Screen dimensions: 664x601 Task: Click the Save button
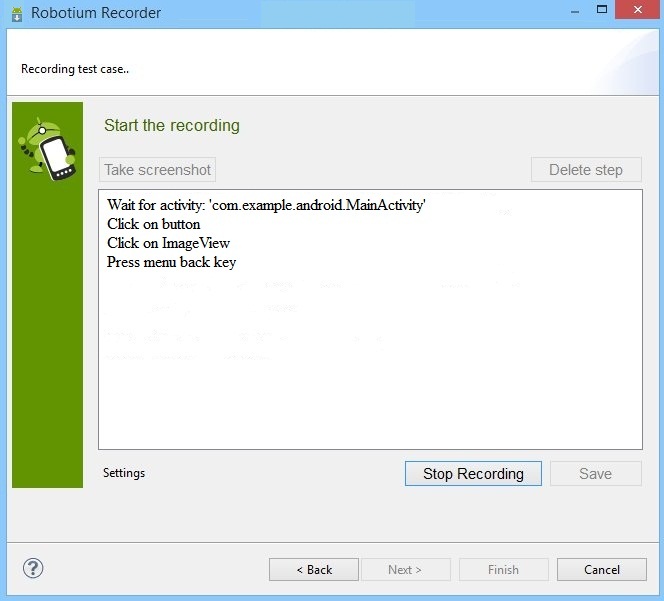pyautogui.click(x=595, y=474)
